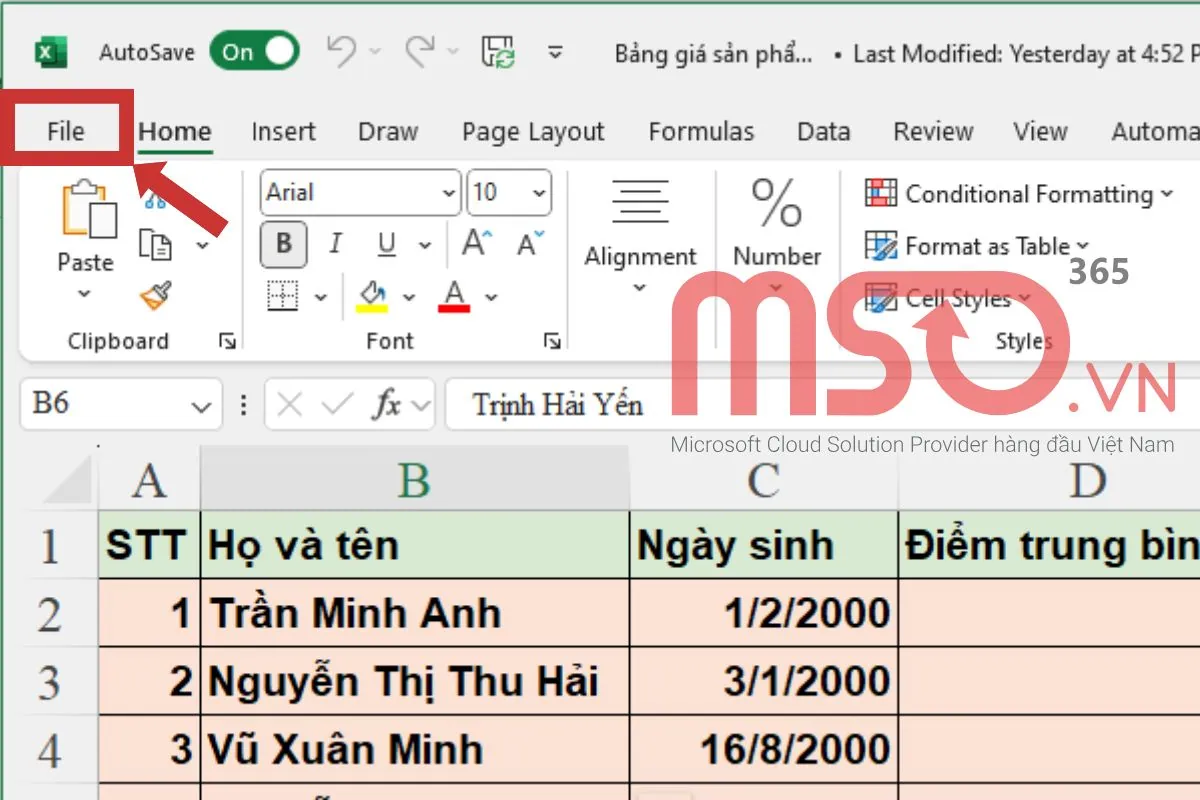Screen dimensions: 1200x800
Task: Click the Undo icon
Action: click(340, 52)
